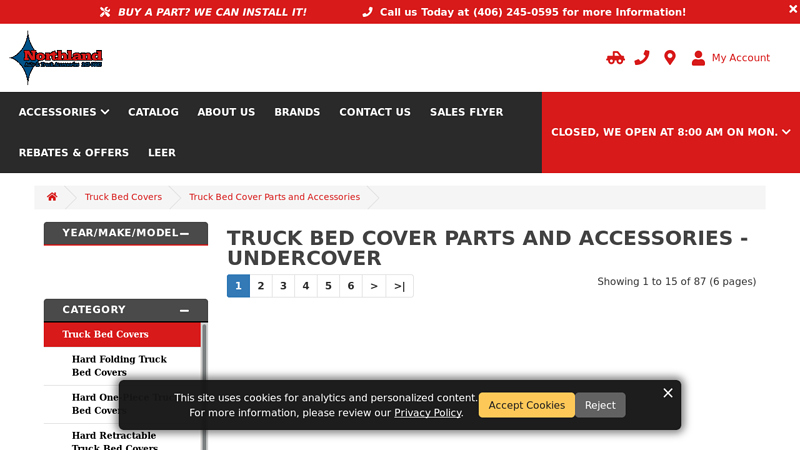Image resolution: width=800 pixels, height=450 pixels.
Task: Open Truck Bed Cover Parts and Accessories breadcrumb
Action: pos(274,197)
